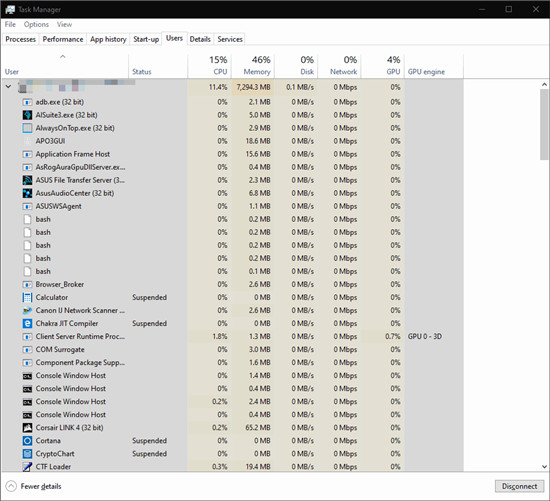Click the ASUS File Transfer Server icon
This screenshot has height=501, width=550.
[27, 180]
